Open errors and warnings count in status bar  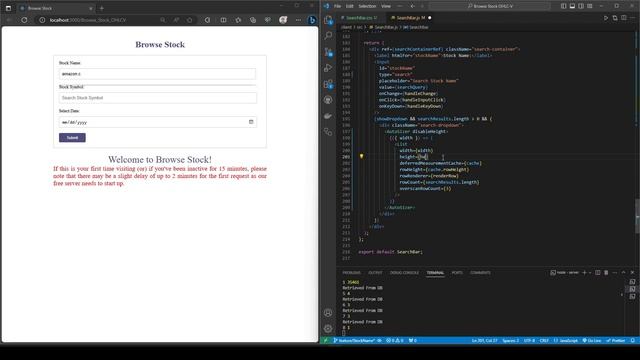[394, 340]
